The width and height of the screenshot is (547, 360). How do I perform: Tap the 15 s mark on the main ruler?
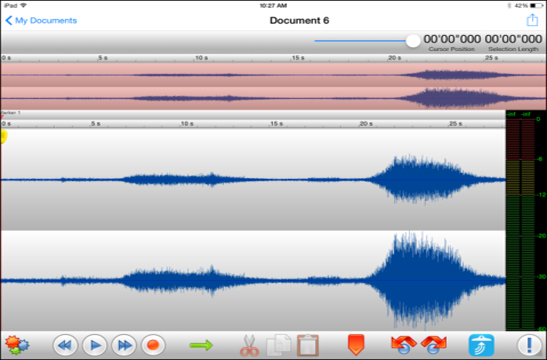click(x=276, y=123)
